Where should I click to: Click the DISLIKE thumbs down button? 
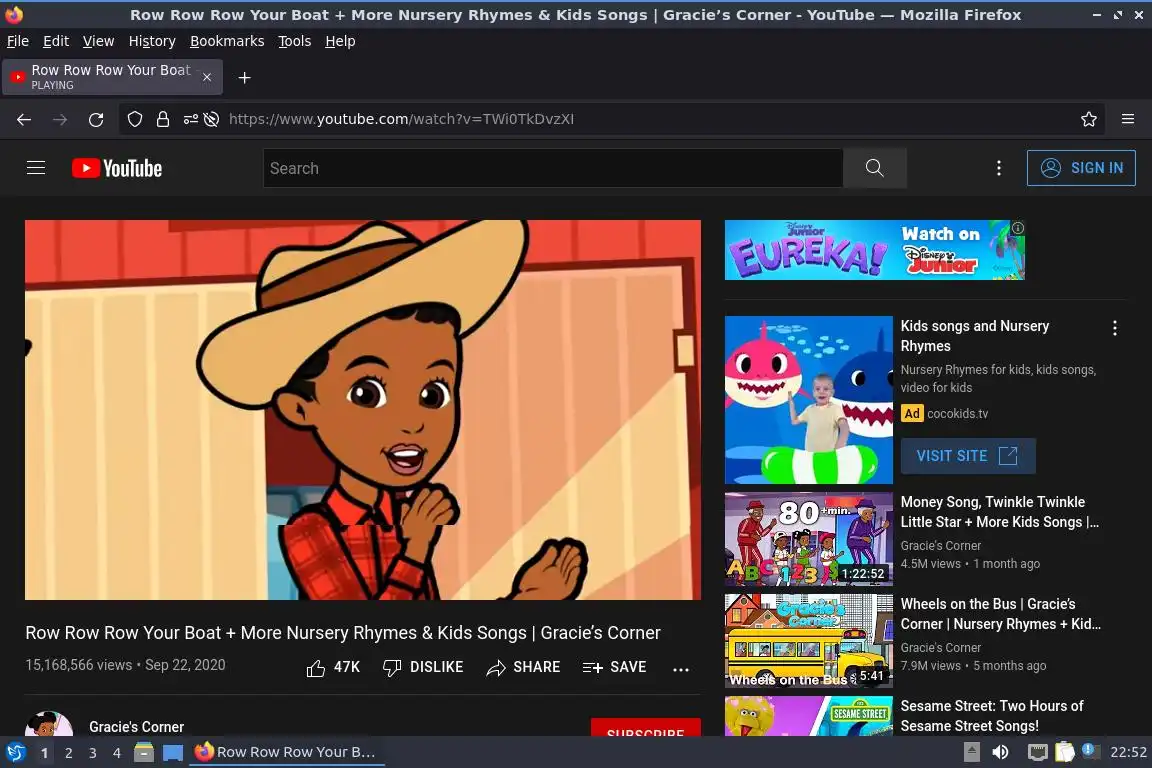click(423, 667)
